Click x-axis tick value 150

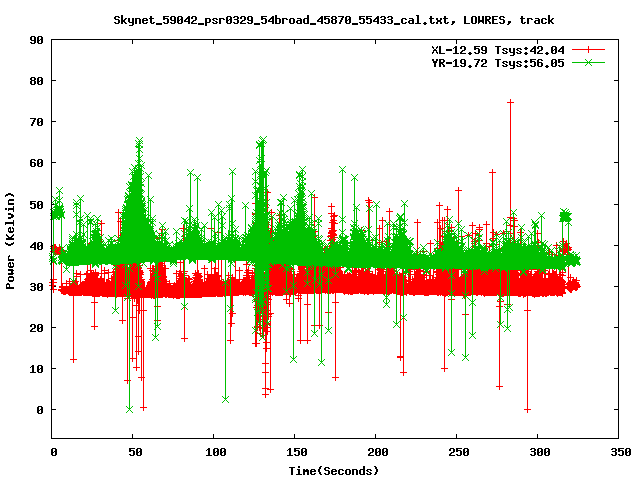[x=296, y=452]
